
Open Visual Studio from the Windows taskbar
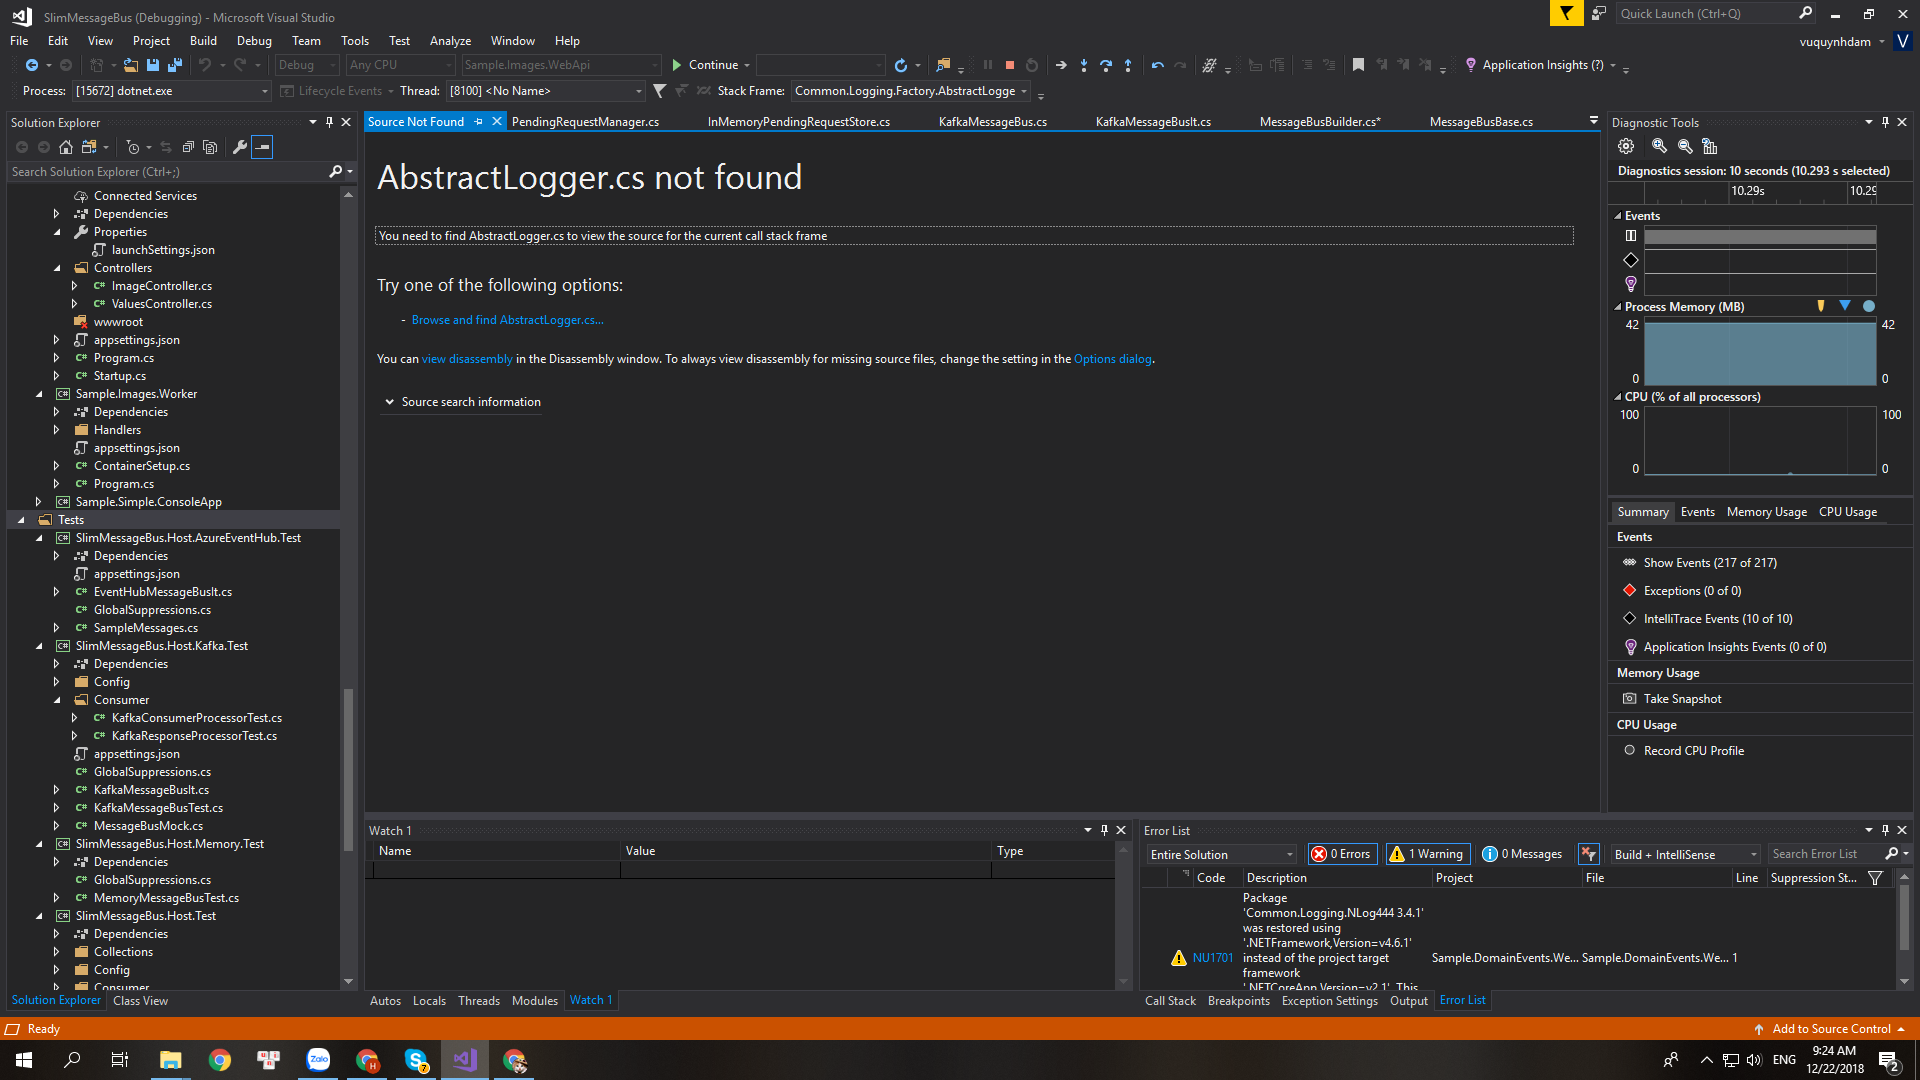point(465,1060)
